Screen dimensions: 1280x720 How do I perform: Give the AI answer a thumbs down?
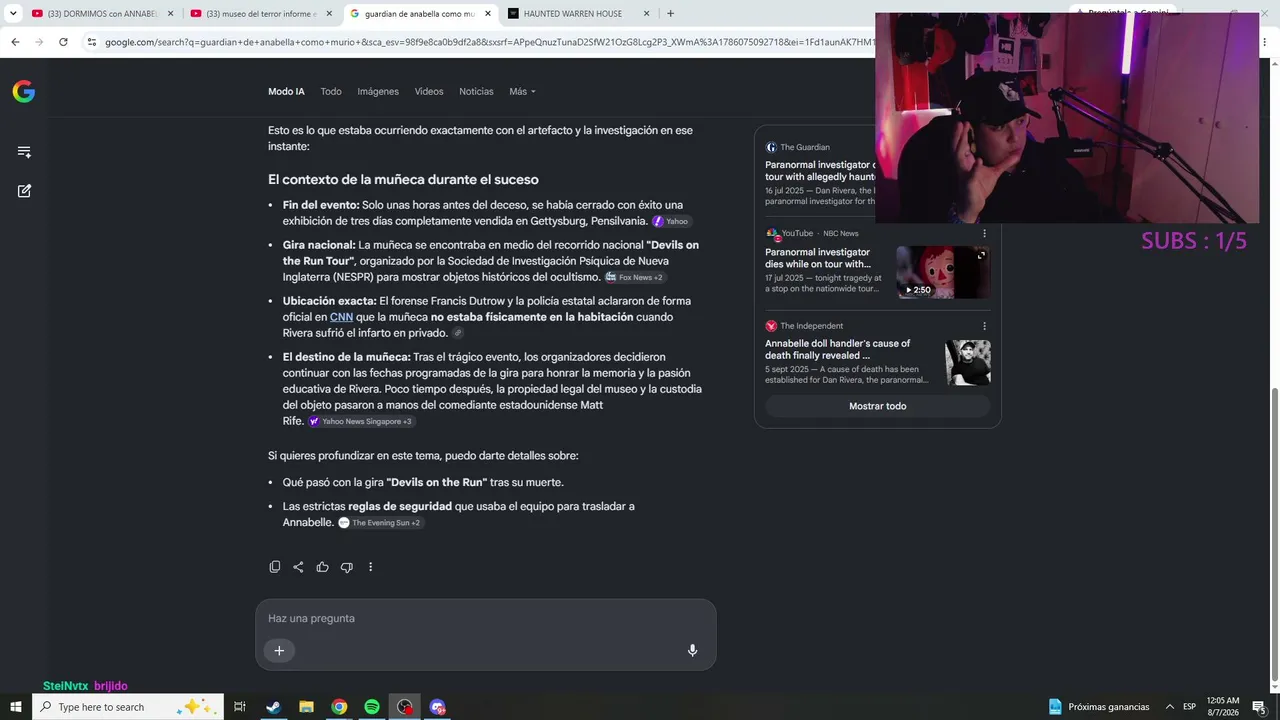(346, 567)
